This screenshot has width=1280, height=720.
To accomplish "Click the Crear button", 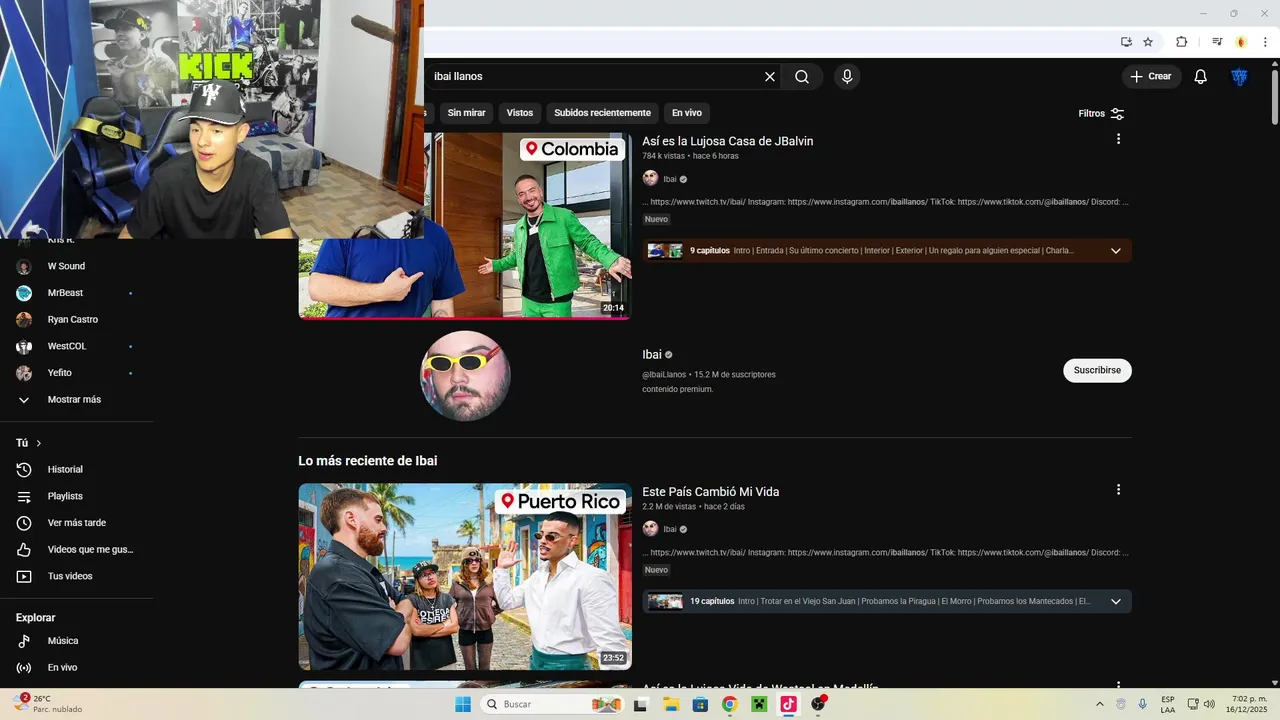I will [x=1151, y=76].
